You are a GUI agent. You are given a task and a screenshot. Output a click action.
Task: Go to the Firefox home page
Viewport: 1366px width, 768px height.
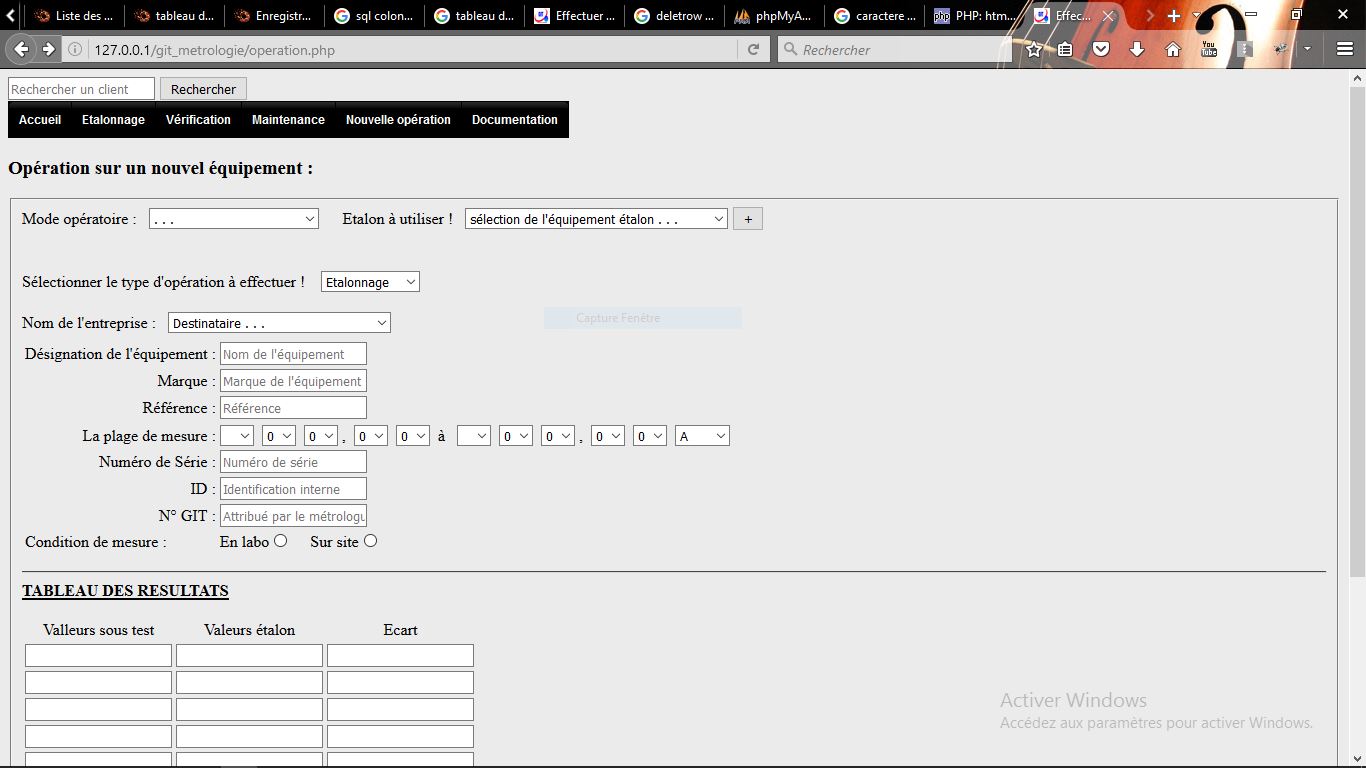(1172, 47)
